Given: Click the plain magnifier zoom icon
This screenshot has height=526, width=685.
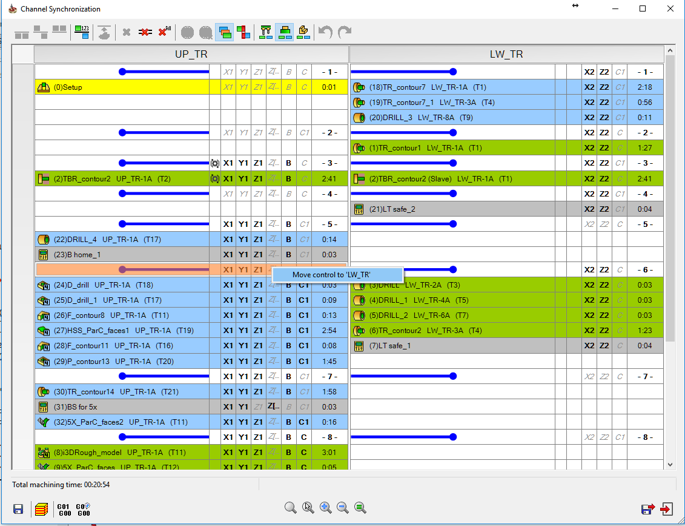Looking at the screenshot, I should tap(290, 508).
